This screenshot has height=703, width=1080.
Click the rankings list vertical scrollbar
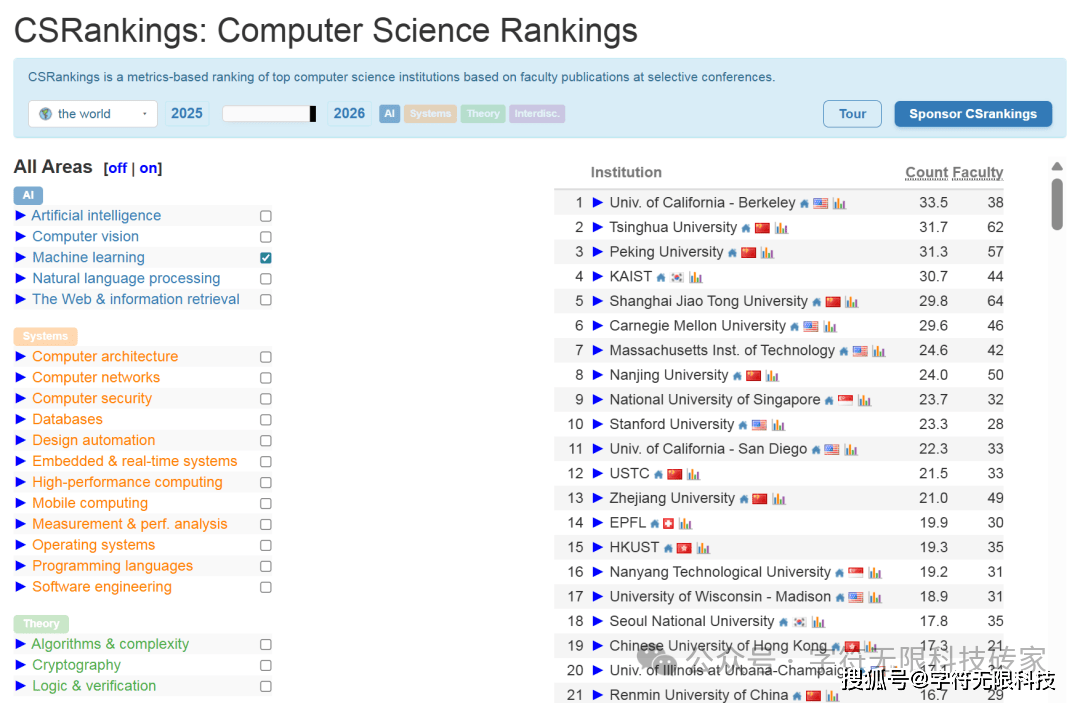1057,204
